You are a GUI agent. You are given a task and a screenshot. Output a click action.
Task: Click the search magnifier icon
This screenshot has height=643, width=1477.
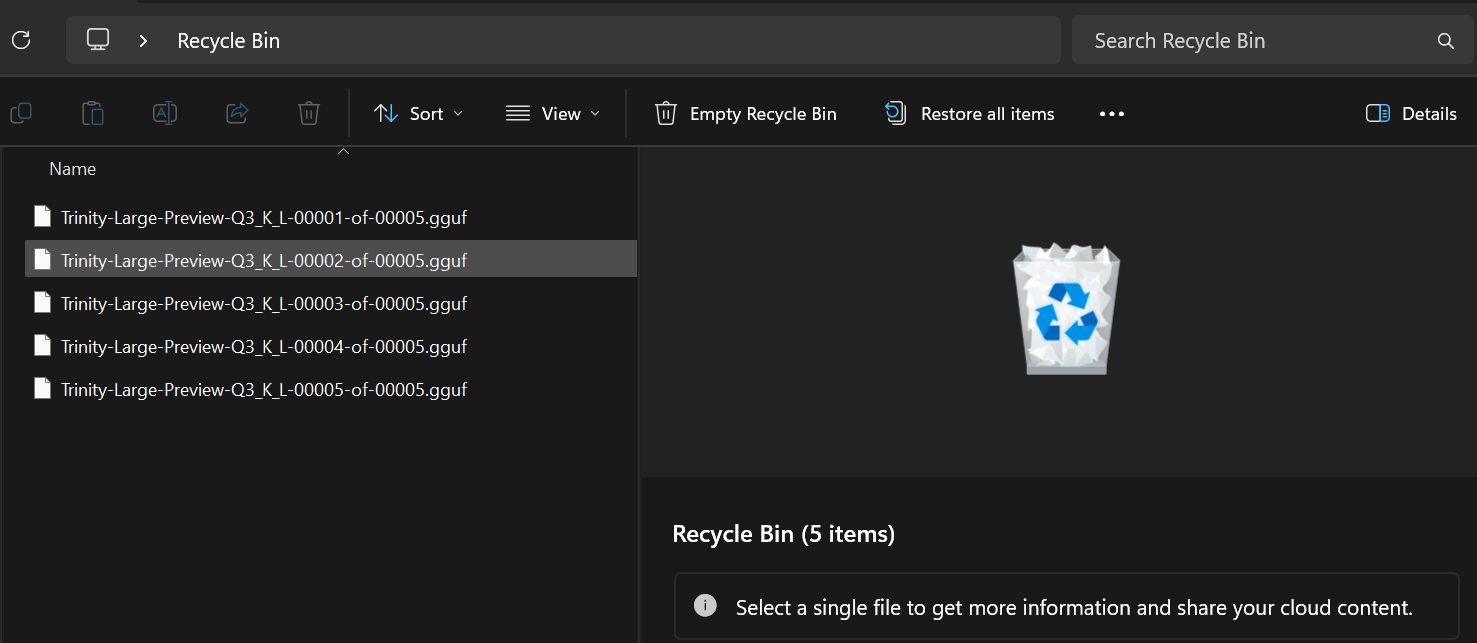tap(1445, 41)
